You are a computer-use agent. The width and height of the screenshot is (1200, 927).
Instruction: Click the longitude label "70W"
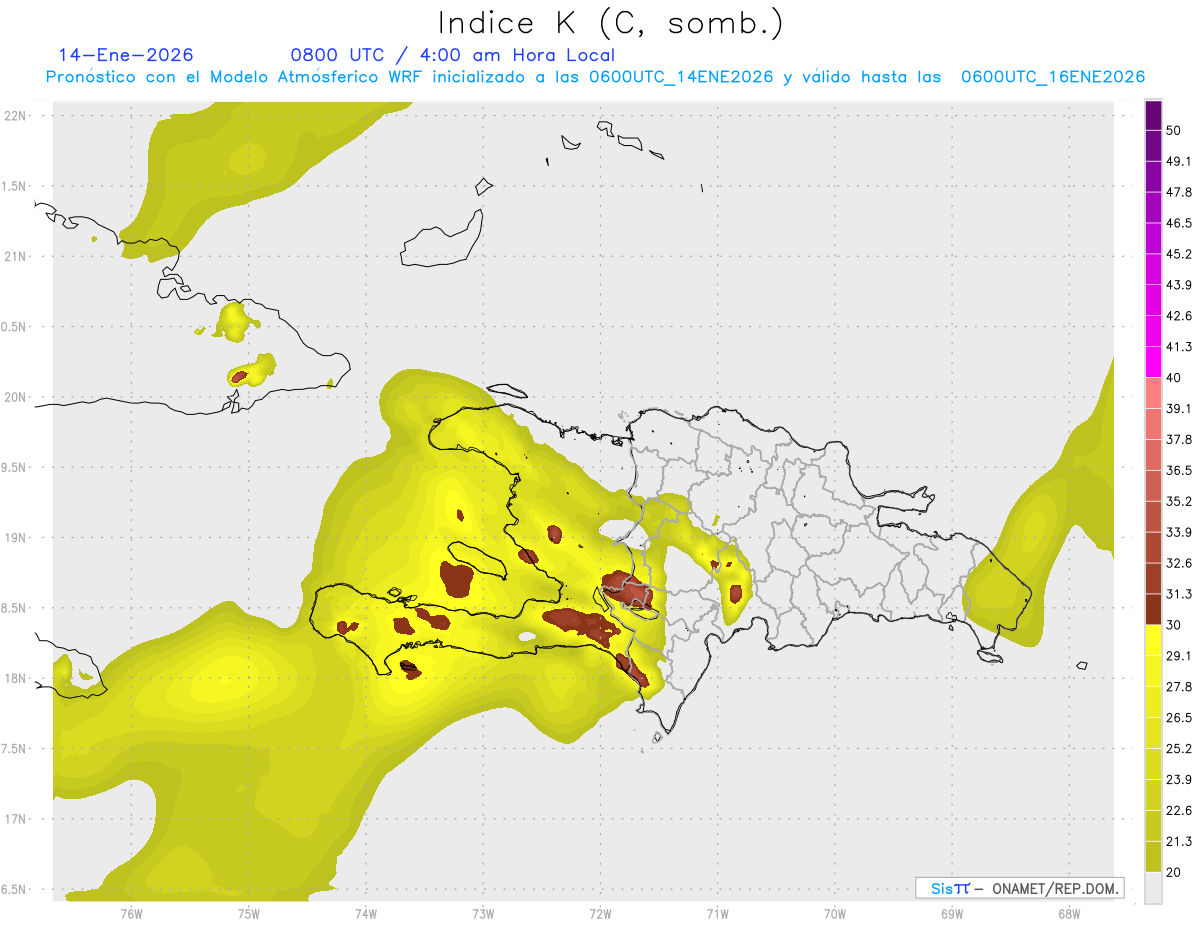pyautogui.click(x=835, y=913)
